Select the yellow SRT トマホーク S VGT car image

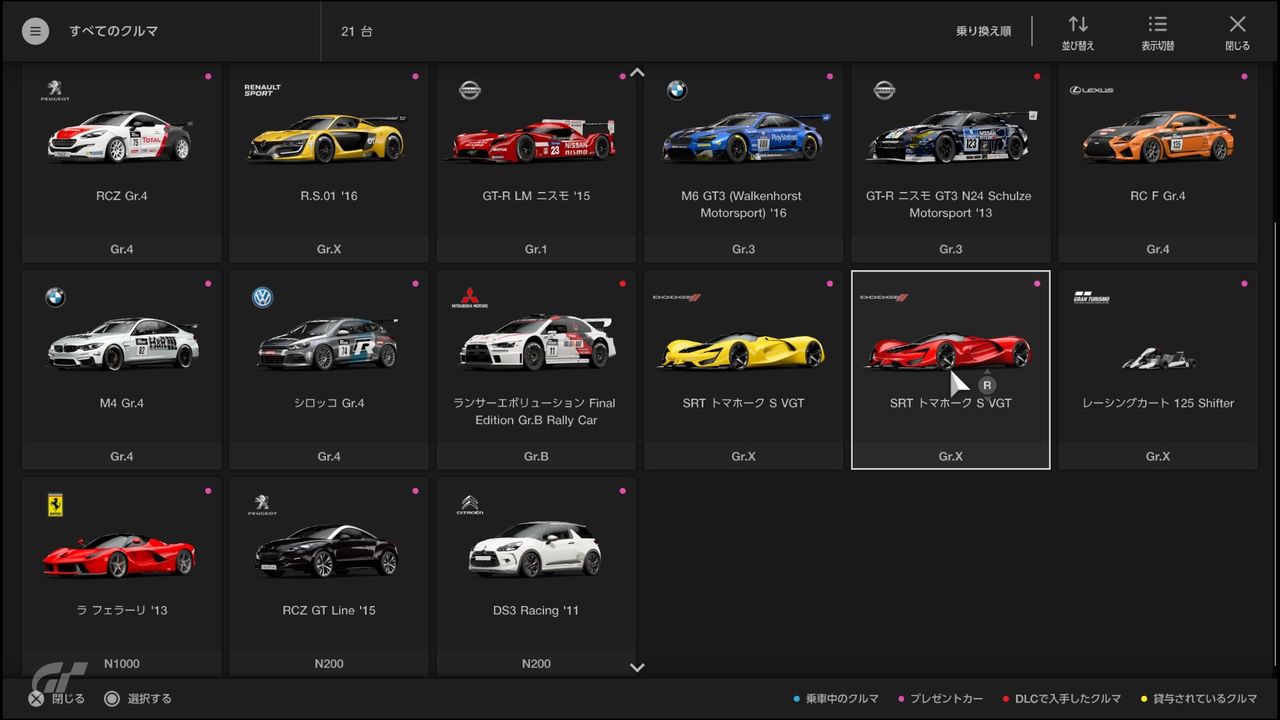click(x=742, y=352)
